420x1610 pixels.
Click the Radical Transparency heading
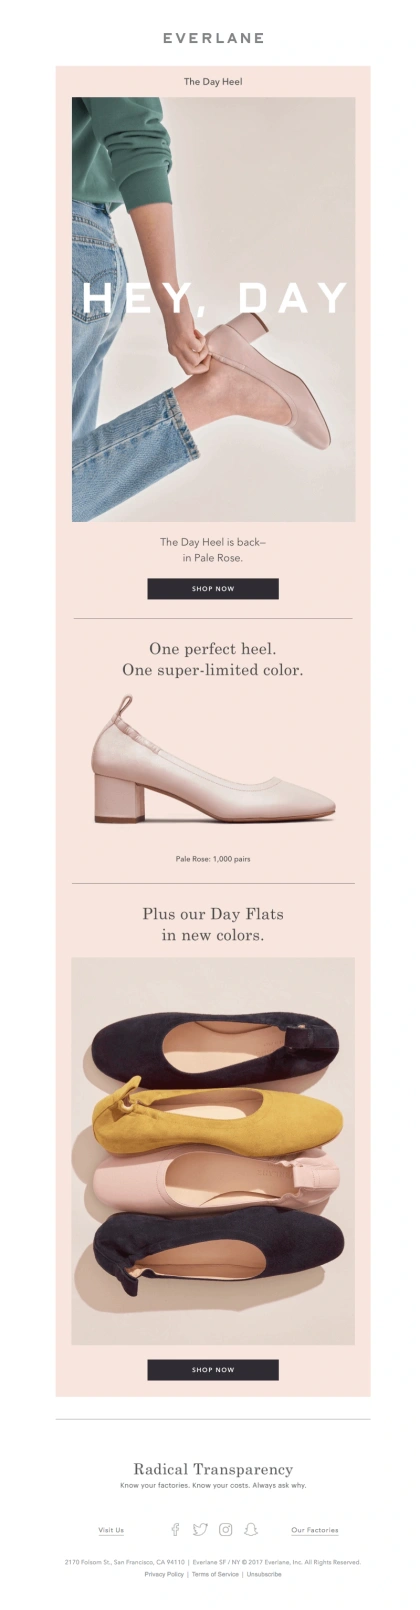click(x=213, y=1469)
